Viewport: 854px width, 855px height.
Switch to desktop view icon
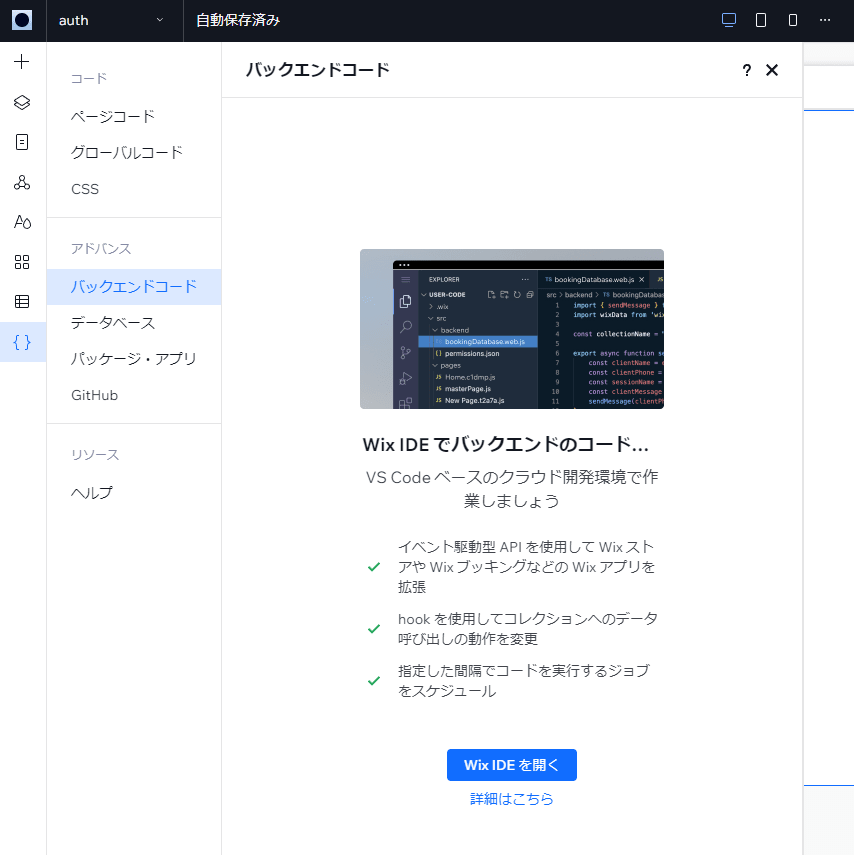[x=729, y=20]
